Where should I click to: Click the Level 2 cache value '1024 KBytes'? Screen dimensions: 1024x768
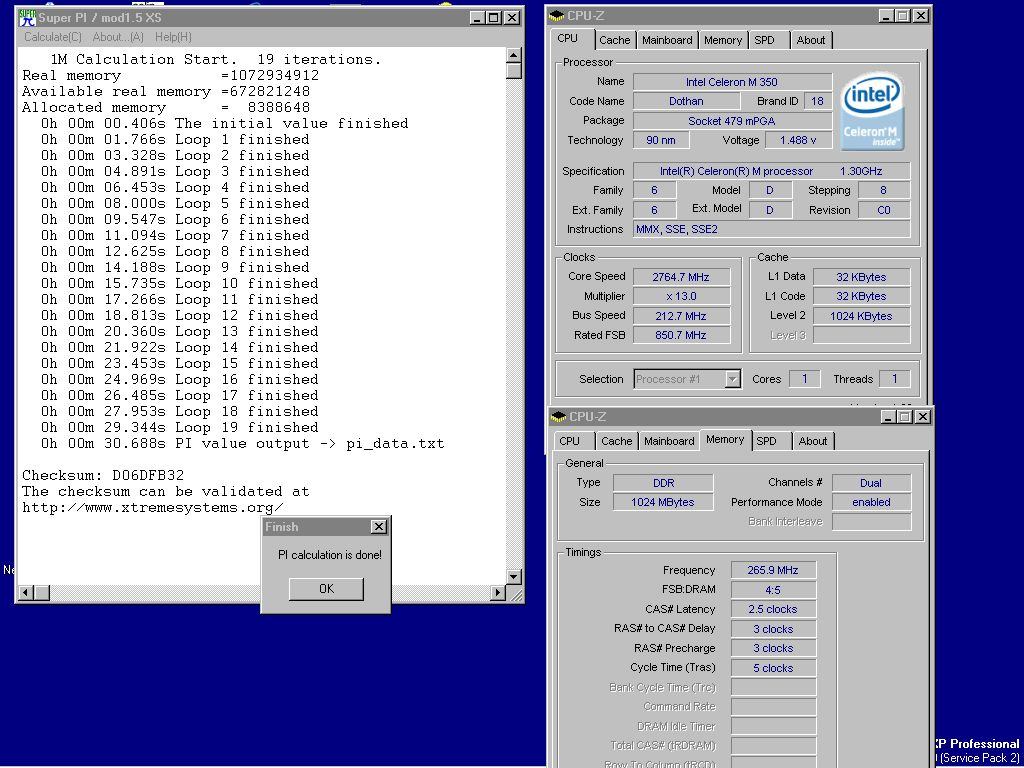861,316
